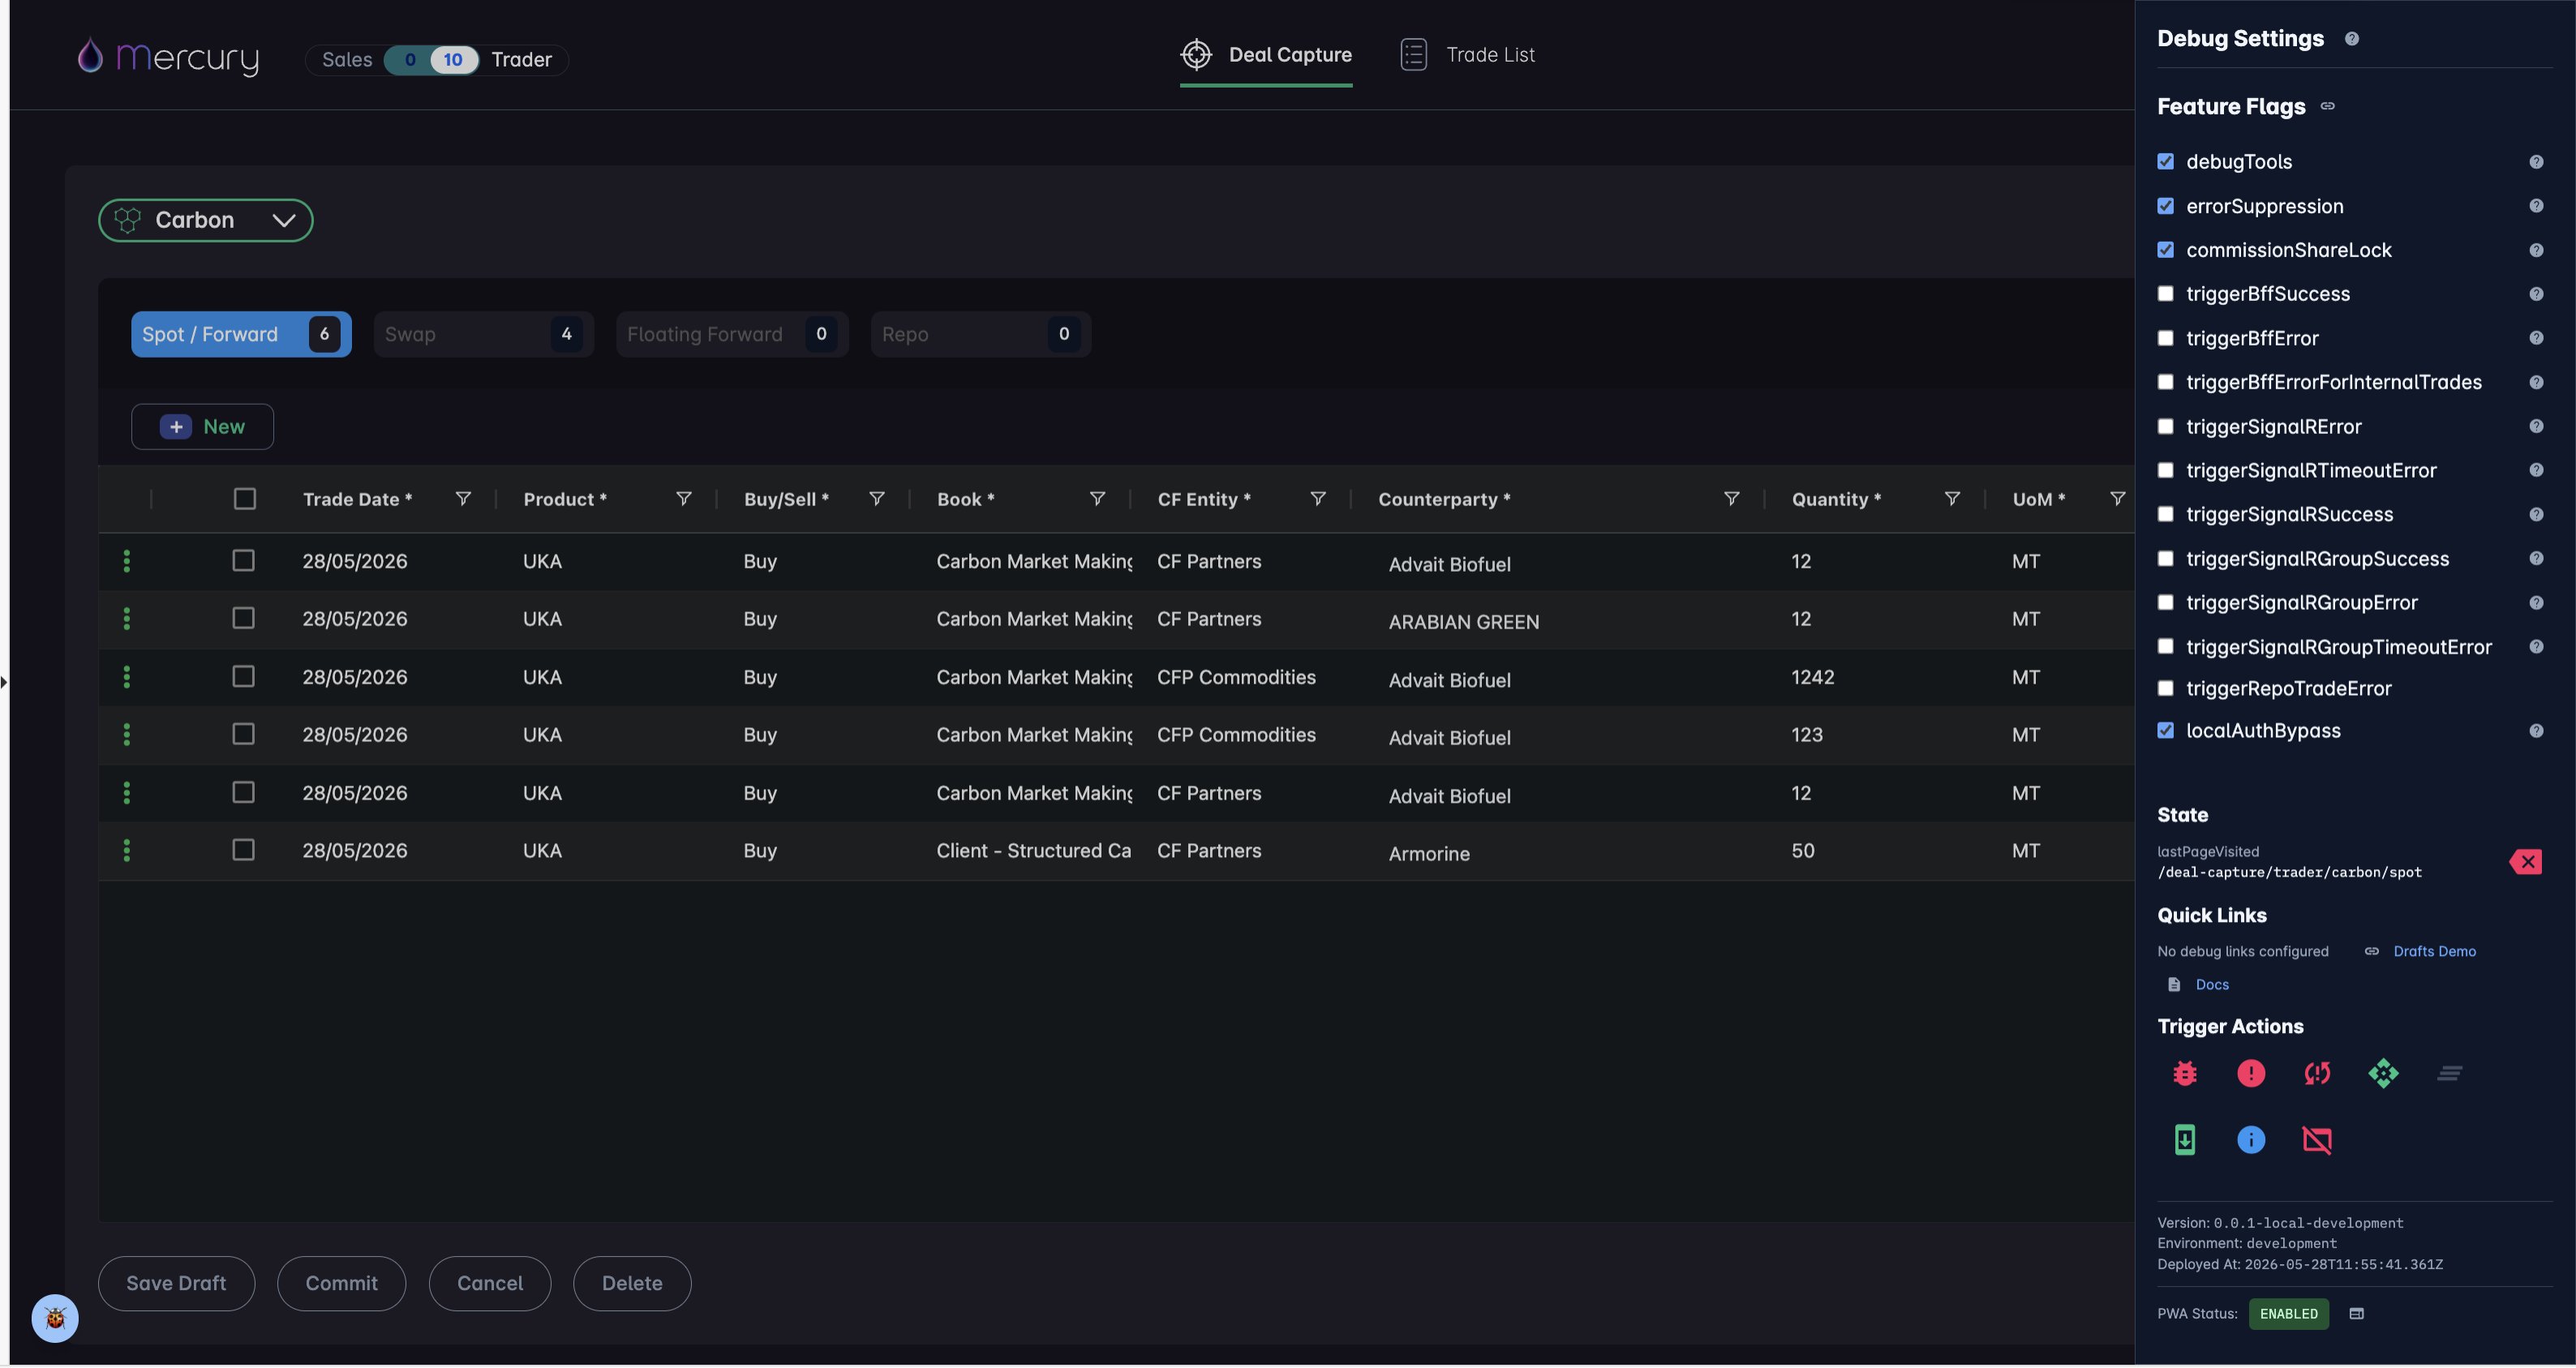Open the Drafts Demo quick link
Image resolution: width=2576 pixels, height=1368 pixels.
(x=2434, y=951)
